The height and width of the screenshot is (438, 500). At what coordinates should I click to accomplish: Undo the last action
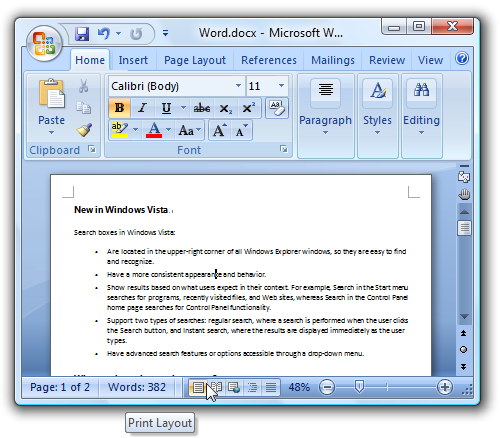coord(104,34)
